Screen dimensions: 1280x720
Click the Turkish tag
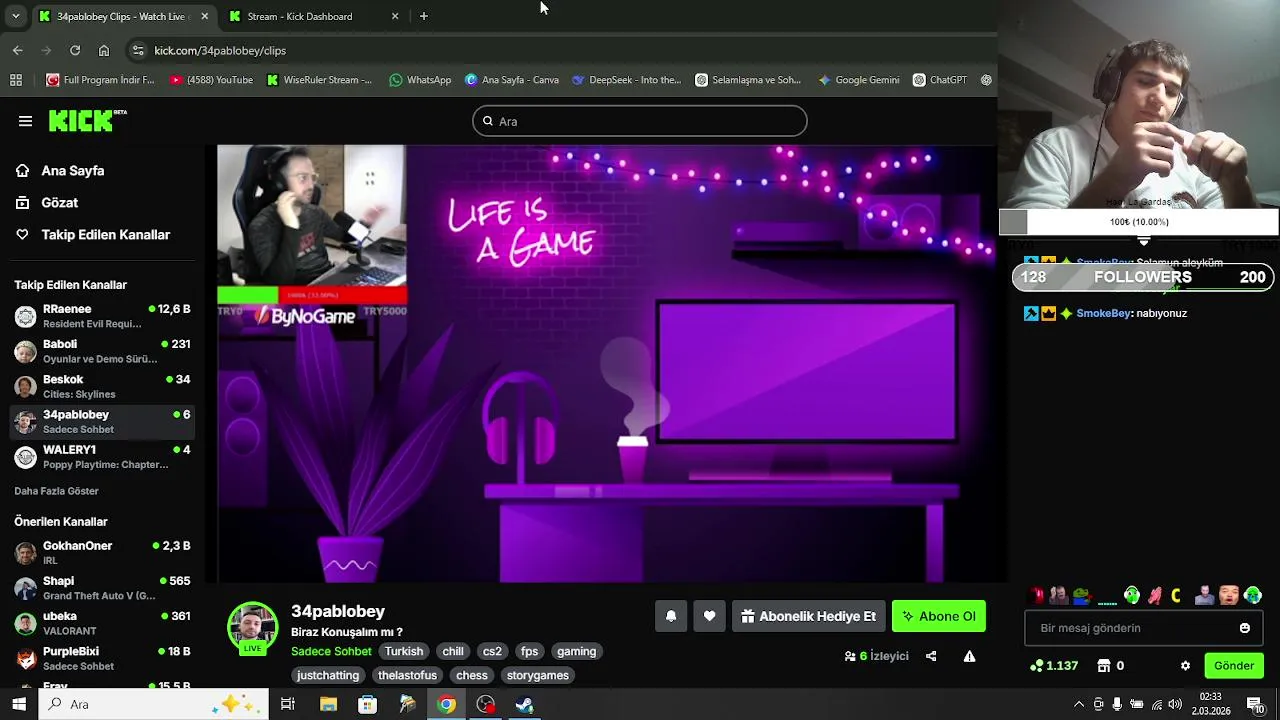[x=404, y=651]
